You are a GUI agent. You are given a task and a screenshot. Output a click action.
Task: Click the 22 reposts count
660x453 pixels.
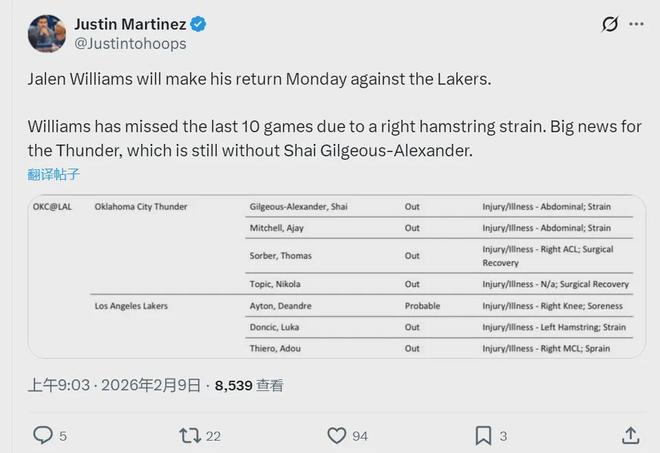(x=213, y=435)
